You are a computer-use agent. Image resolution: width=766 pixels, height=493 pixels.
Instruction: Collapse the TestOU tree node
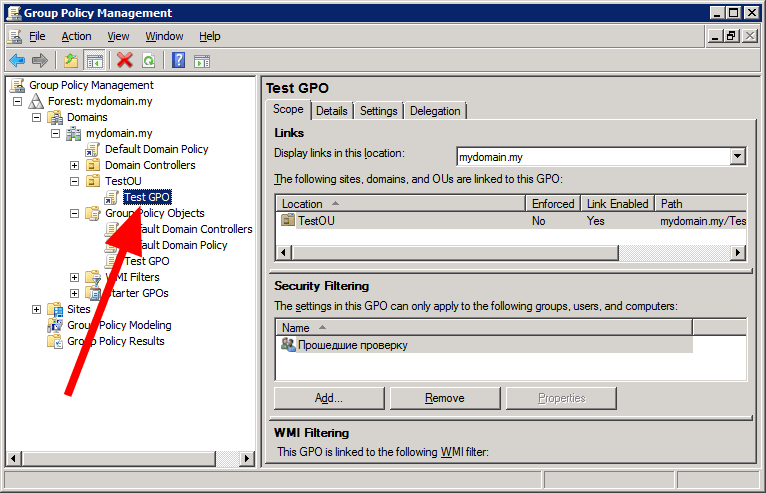[74, 181]
